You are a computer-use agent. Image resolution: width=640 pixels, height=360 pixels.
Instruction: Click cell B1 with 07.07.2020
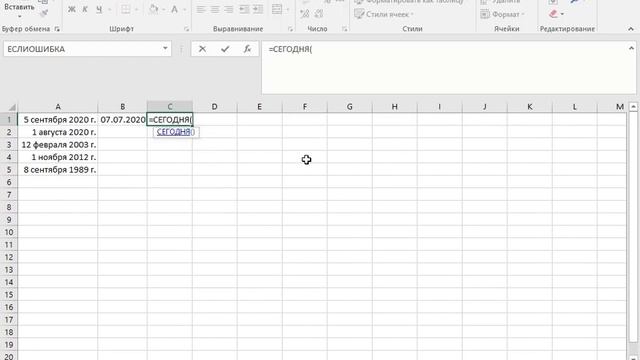click(122, 120)
